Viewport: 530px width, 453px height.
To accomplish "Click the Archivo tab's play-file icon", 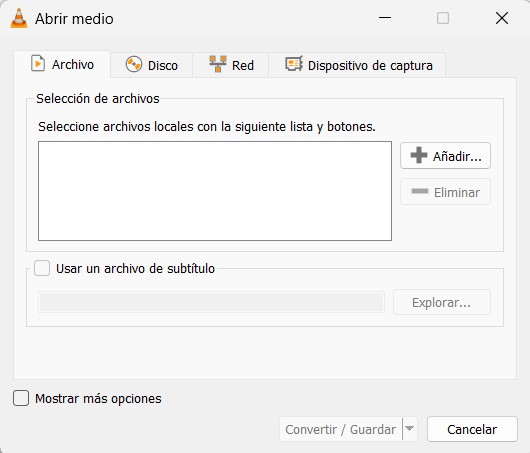I will tap(38, 63).
